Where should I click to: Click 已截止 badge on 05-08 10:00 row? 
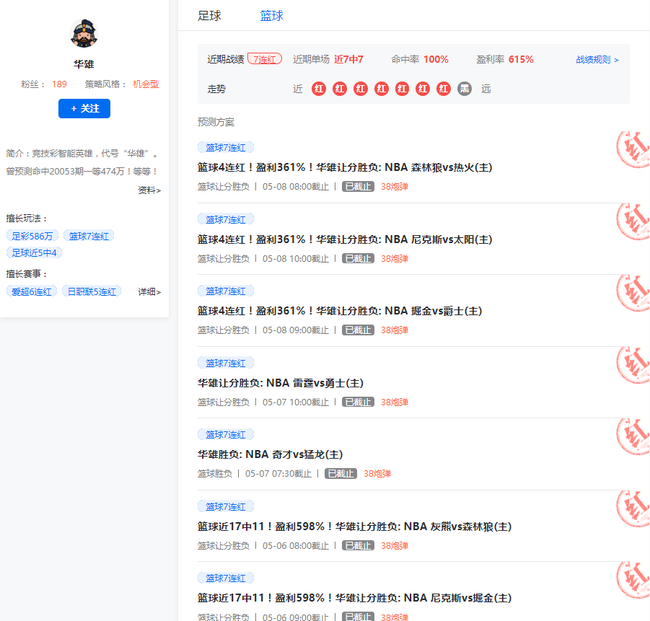point(358,259)
